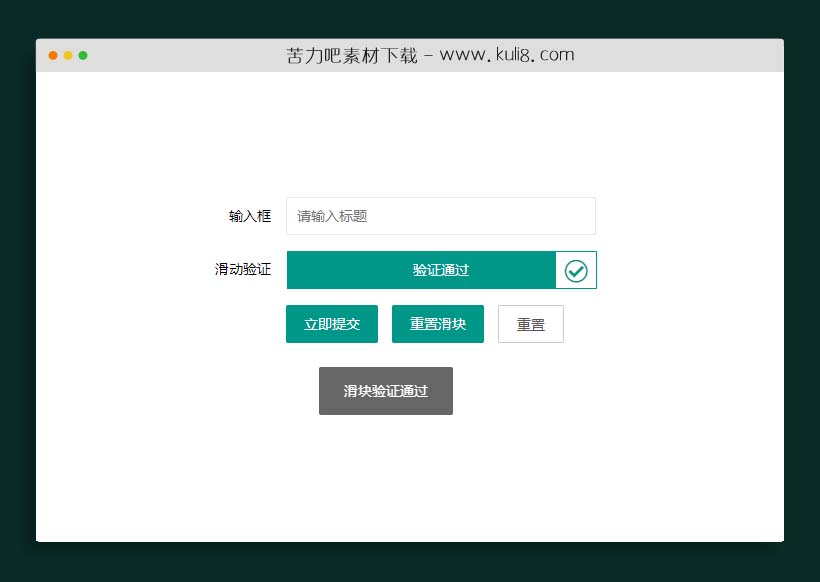
Task: Click the yellow traffic light dot
Action: coord(67,56)
